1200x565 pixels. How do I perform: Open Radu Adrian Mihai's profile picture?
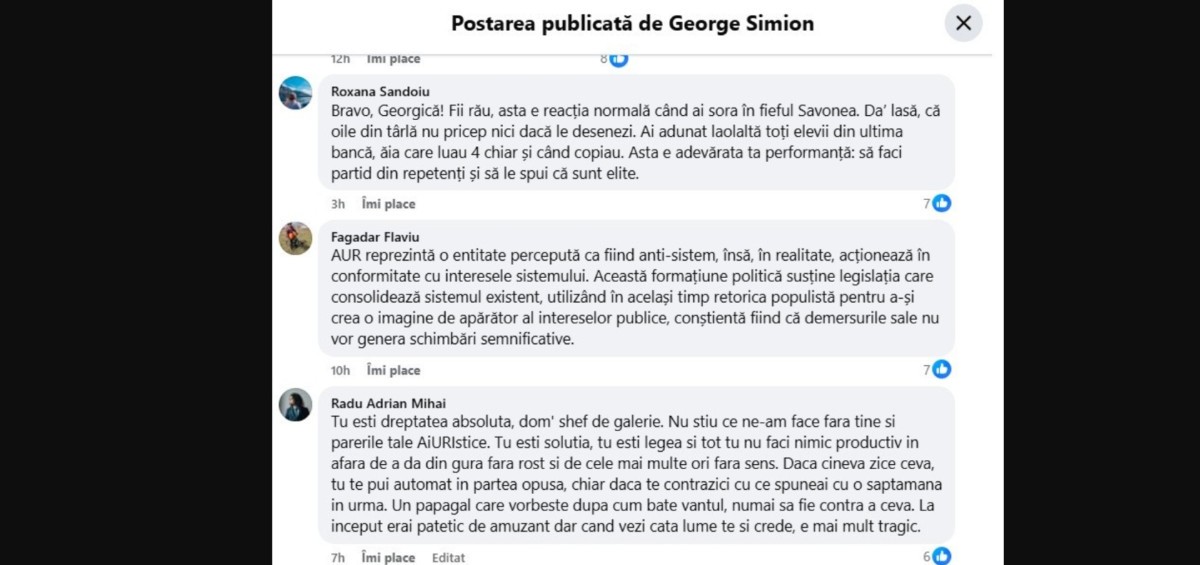coord(295,404)
